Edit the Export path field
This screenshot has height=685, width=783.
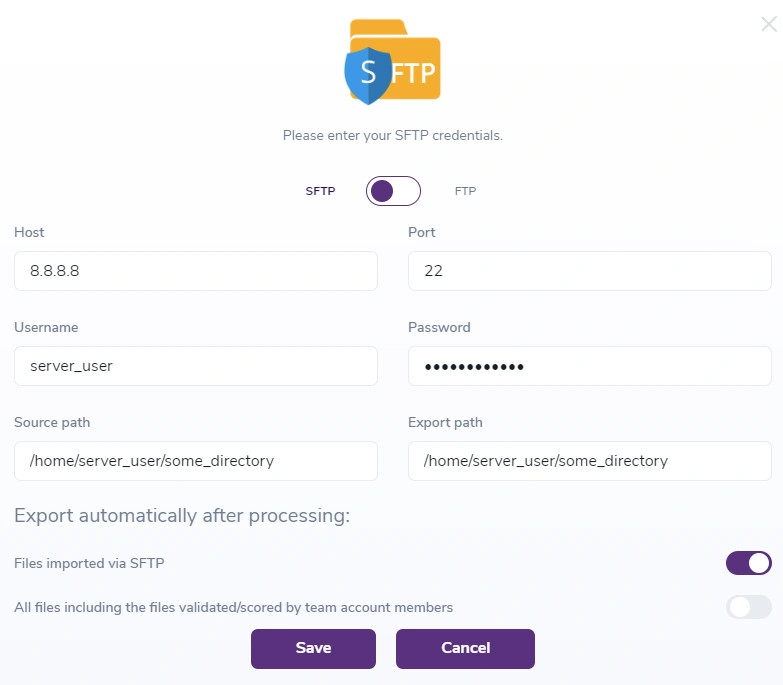590,461
